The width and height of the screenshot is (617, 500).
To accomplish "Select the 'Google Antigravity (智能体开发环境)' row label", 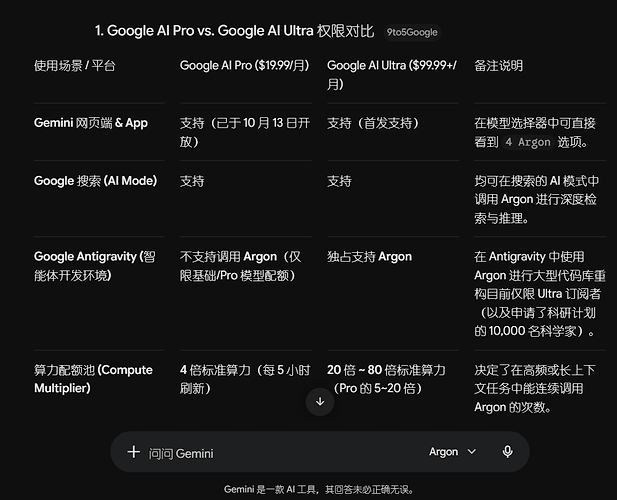I will pos(95,266).
